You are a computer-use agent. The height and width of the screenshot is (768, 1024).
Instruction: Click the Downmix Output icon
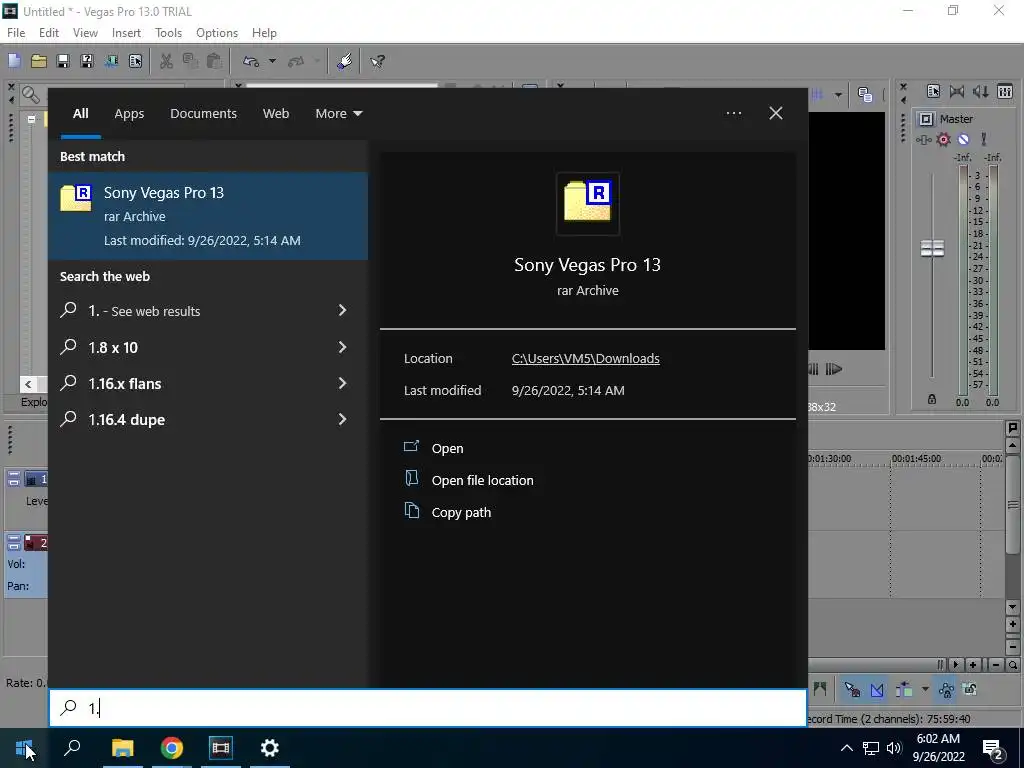click(957, 91)
